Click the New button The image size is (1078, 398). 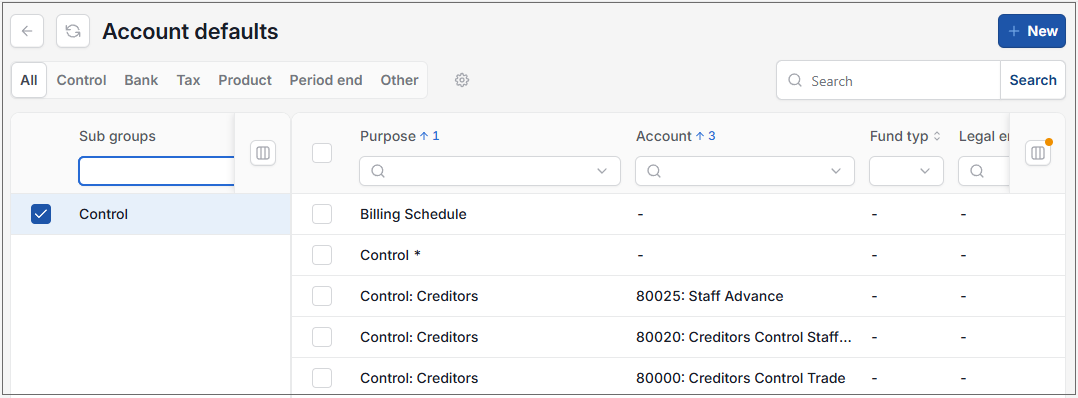1032,32
